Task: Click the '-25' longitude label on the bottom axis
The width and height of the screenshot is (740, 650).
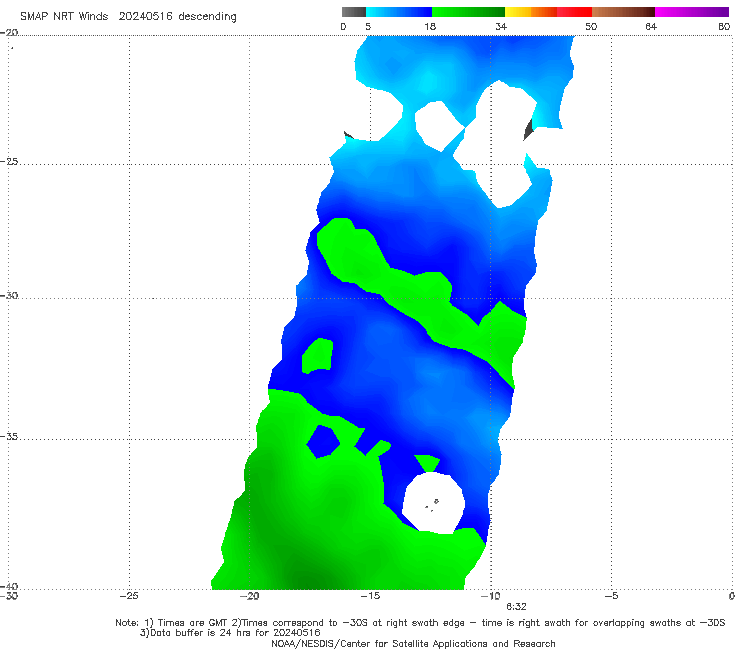Action: pyautogui.click(x=129, y=596)
